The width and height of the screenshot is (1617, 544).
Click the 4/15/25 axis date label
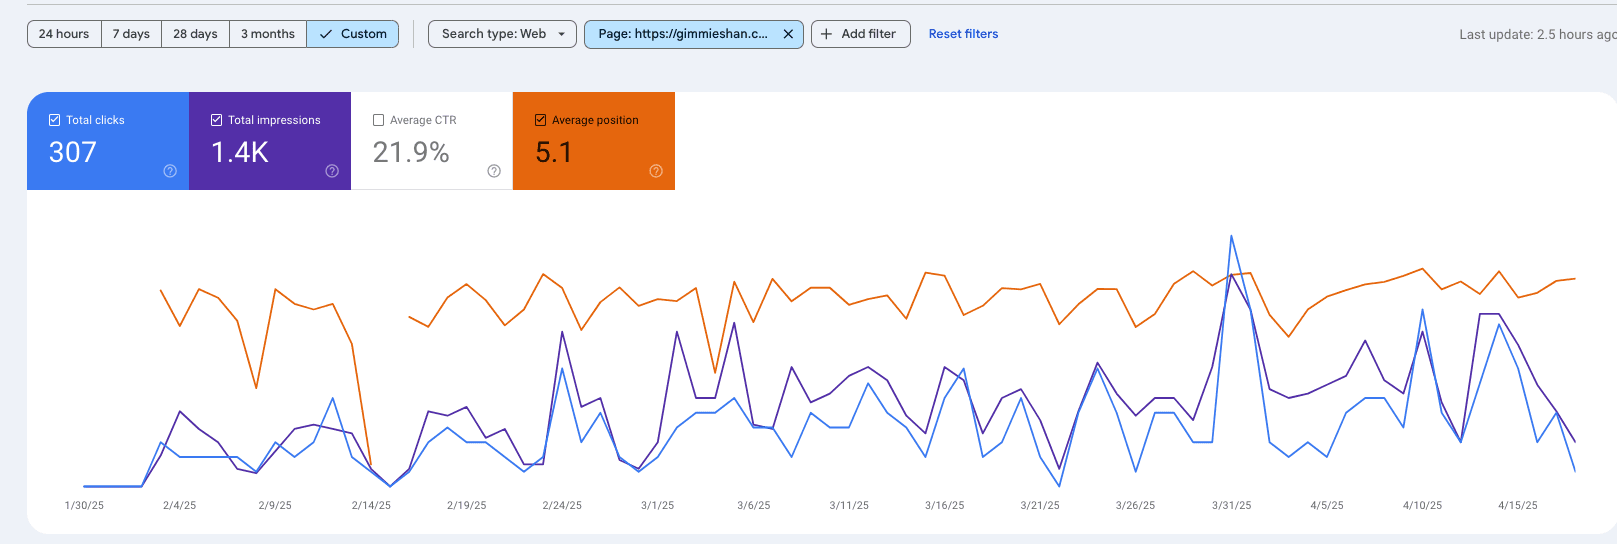(1518, 506)
